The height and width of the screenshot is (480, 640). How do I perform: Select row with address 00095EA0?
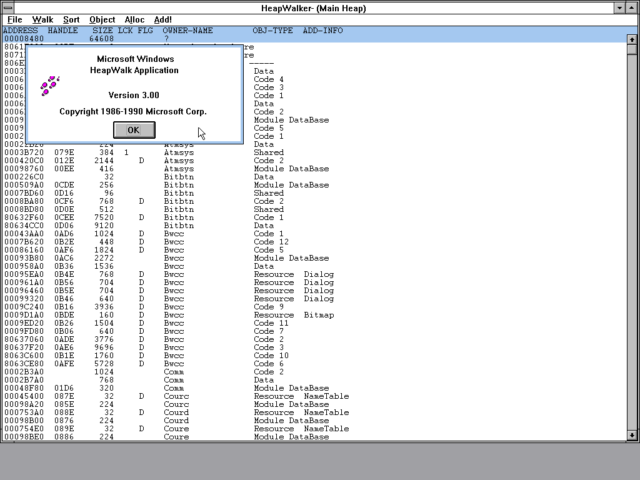click(314, 274)
